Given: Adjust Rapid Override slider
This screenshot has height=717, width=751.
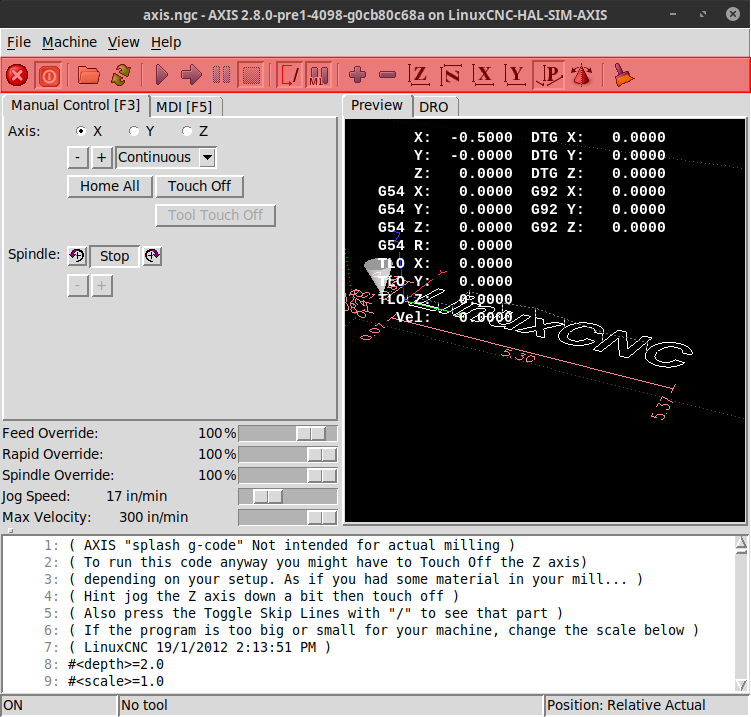Looking at the screenshot, I should point(288,455).
